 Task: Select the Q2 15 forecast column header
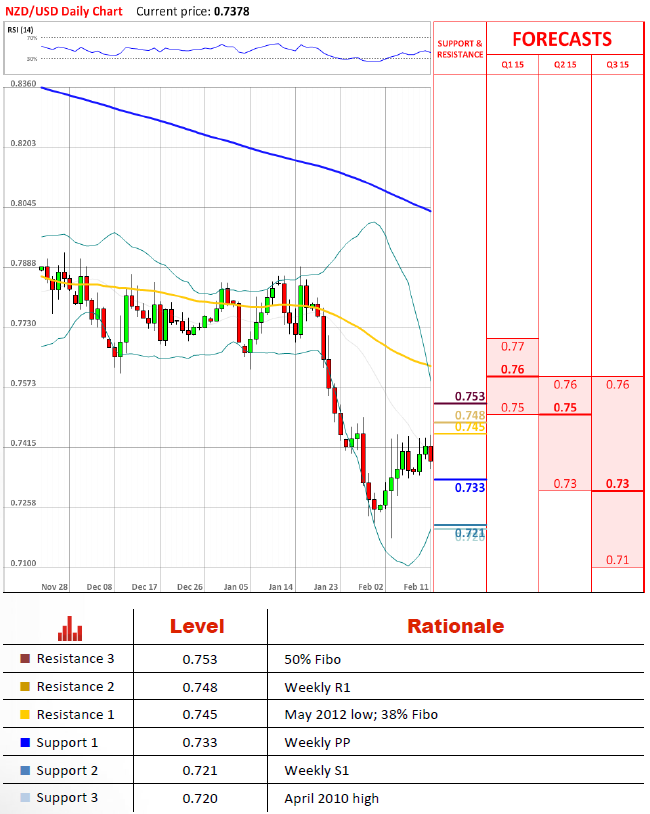(x=565, y=65)
